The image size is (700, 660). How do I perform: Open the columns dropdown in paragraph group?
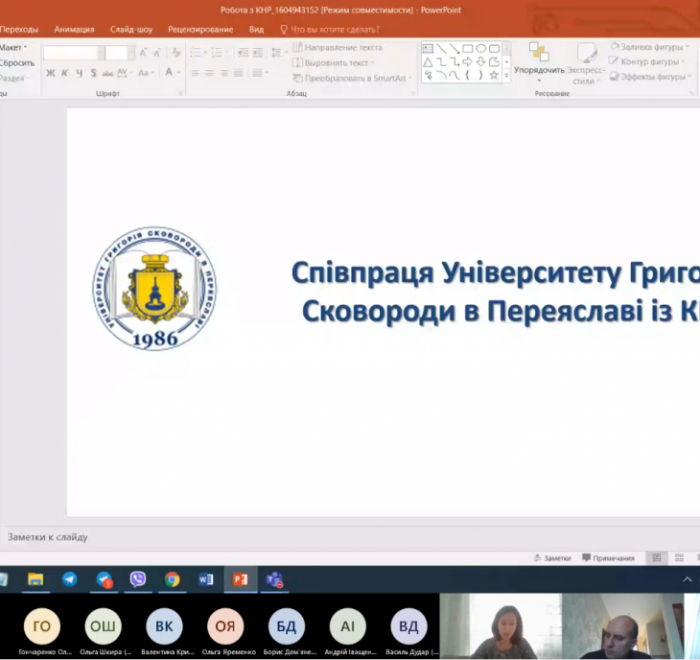click(260, 73)
